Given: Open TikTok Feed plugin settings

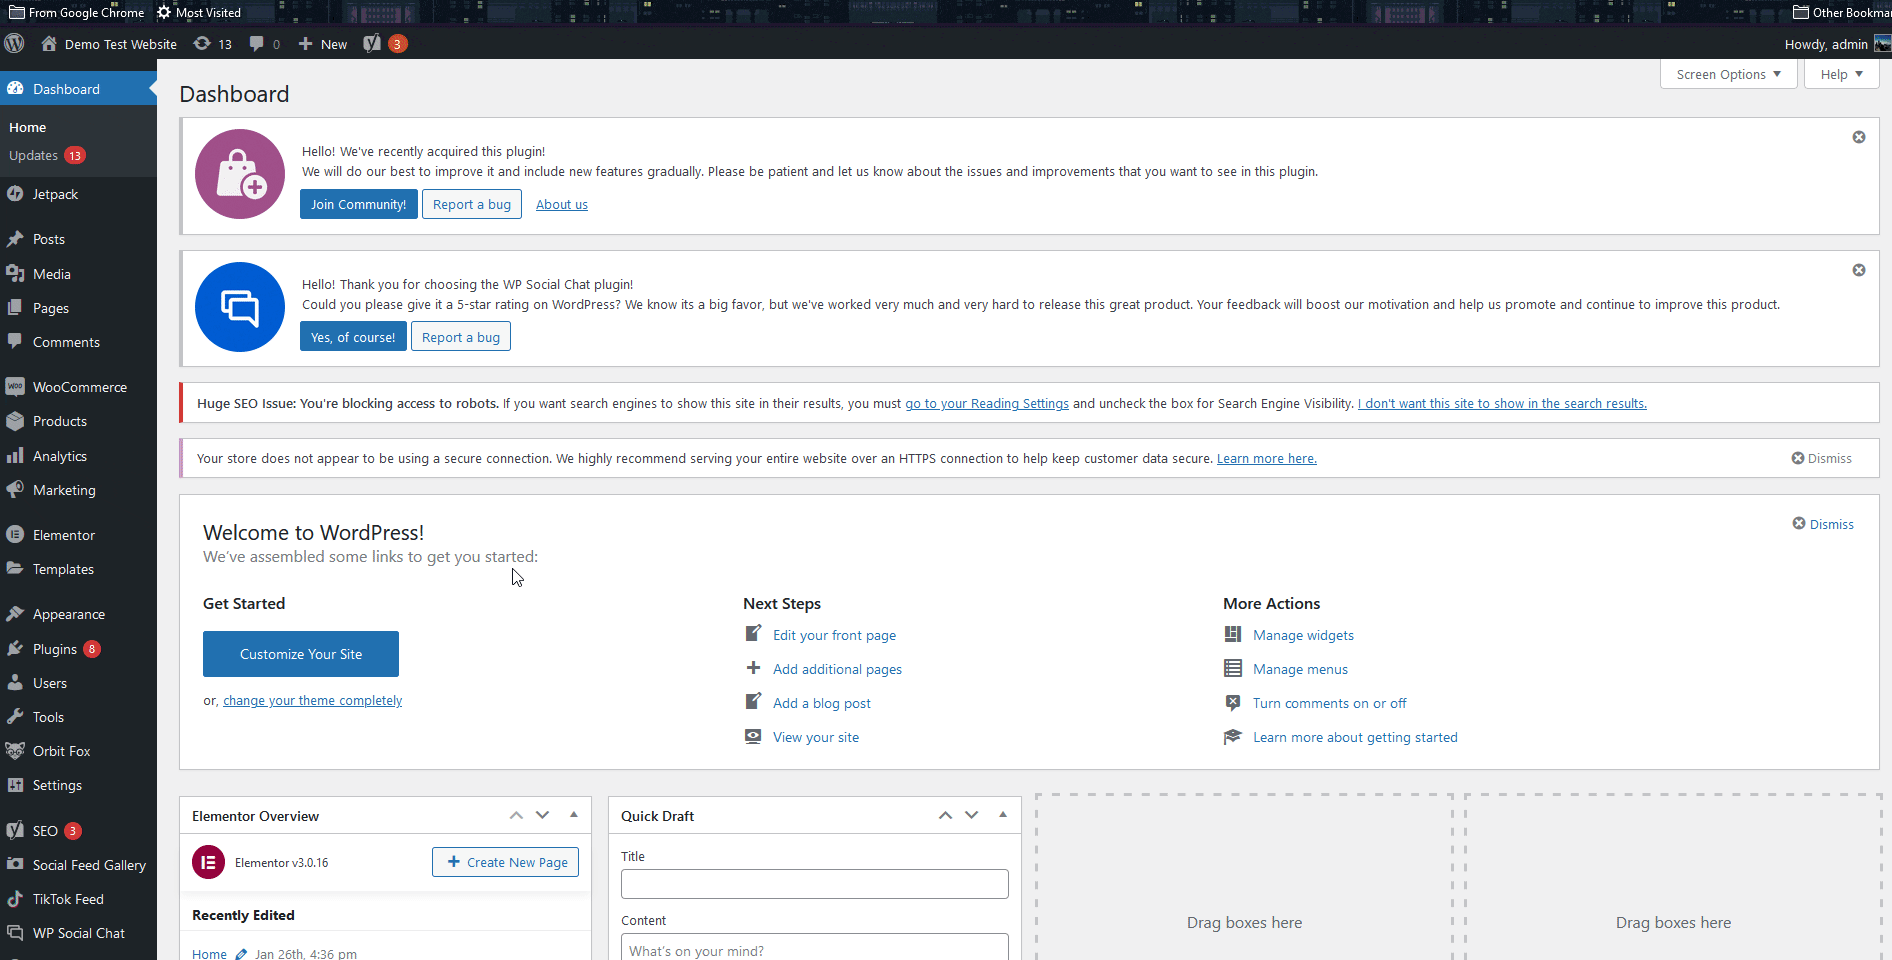Looking at the screenshot, I should click(66, 899).
